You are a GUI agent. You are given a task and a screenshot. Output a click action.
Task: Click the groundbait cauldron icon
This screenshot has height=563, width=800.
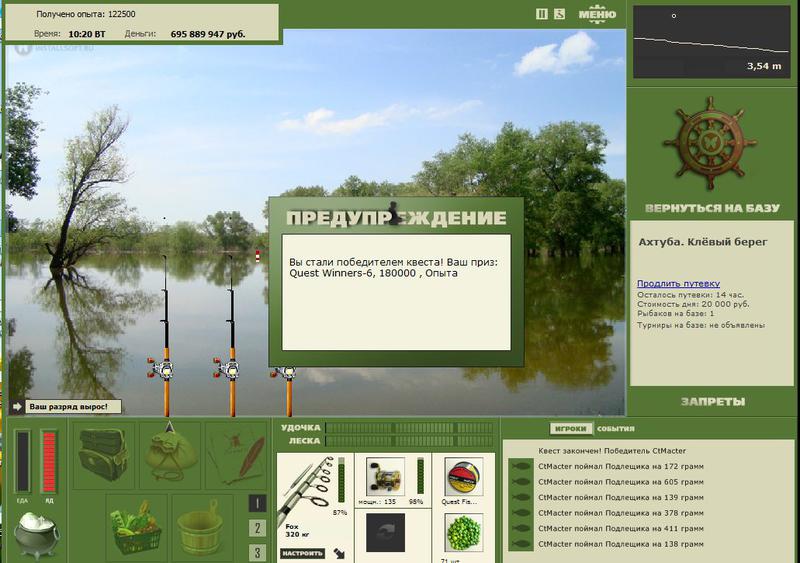tap(36, 535)
